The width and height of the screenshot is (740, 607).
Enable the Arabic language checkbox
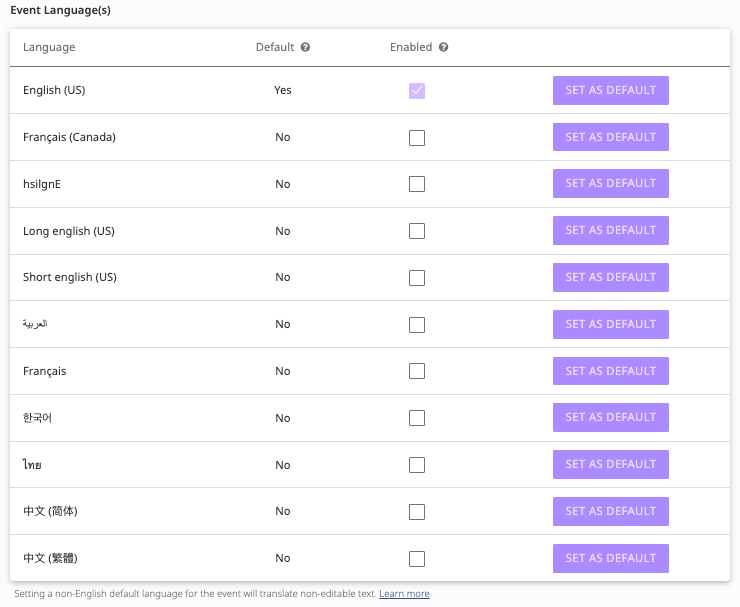coord(417,325)
